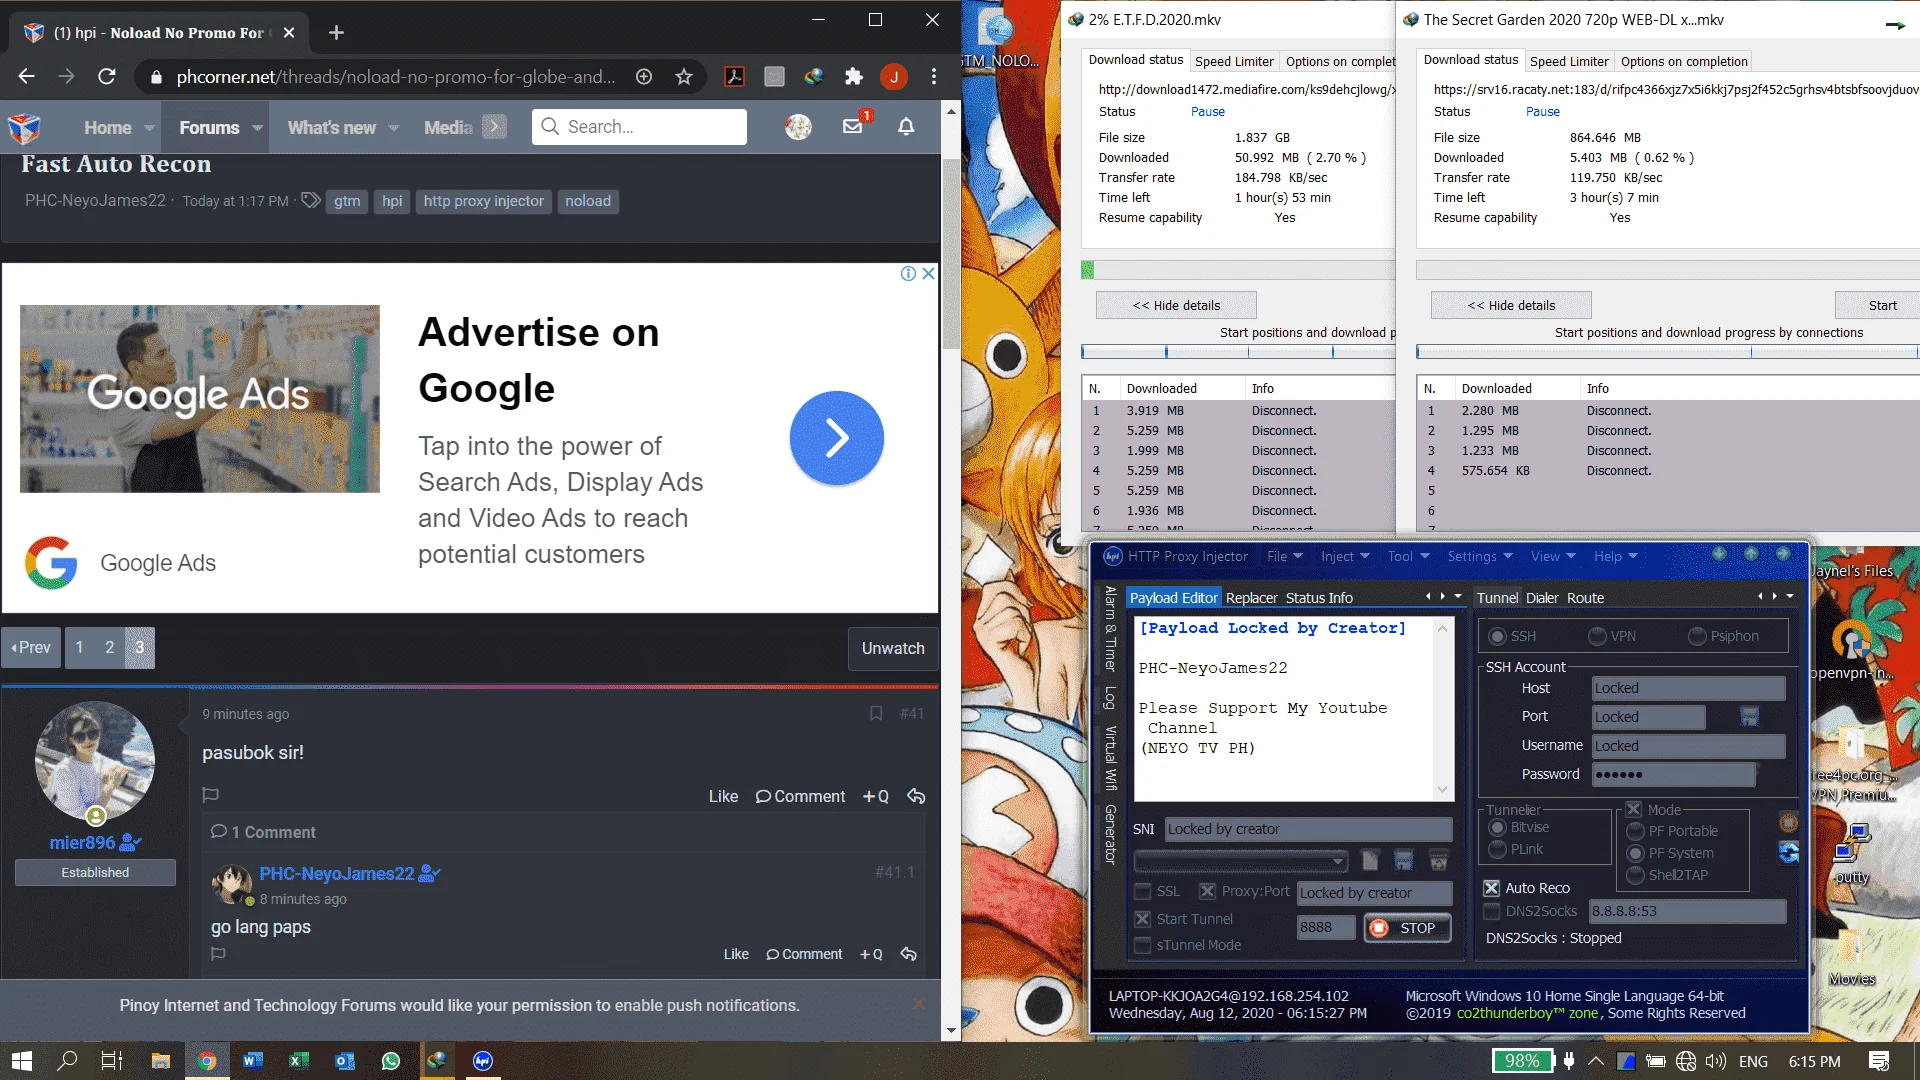Click the bookmark icon on post #41
The width and height of the screenshot is (1920, 1080).
tap(876, 713)
